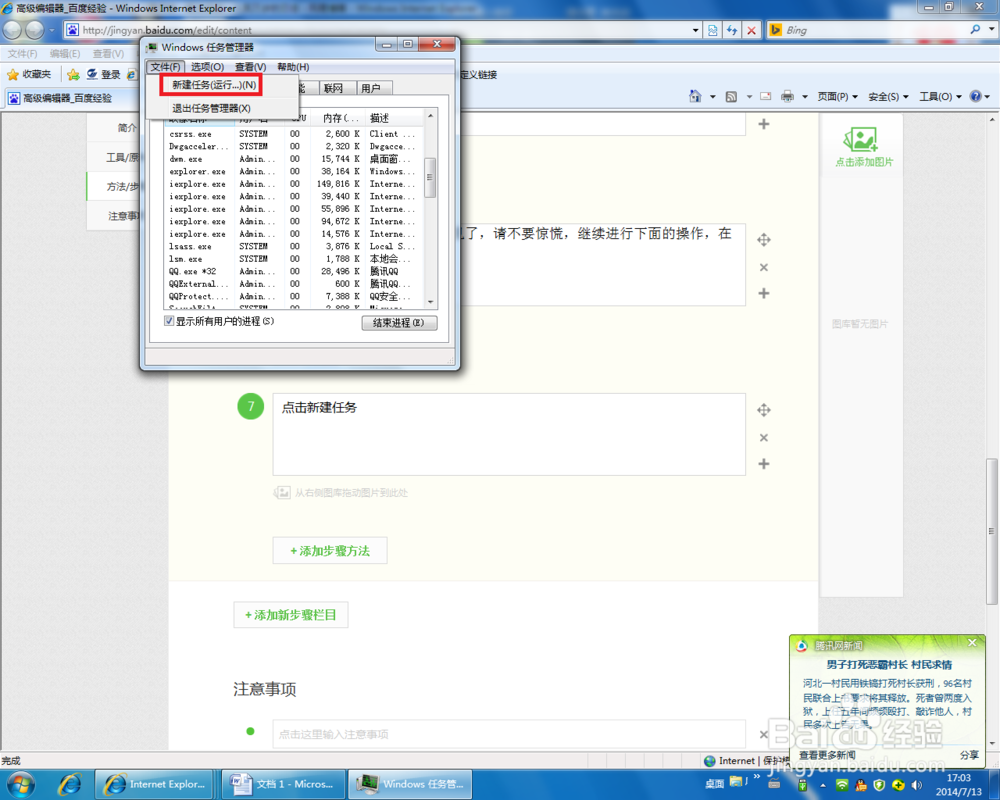The image size is (1000, 800).
Task: Open the address bar history dropdown arrow
Action: [695, 30]
